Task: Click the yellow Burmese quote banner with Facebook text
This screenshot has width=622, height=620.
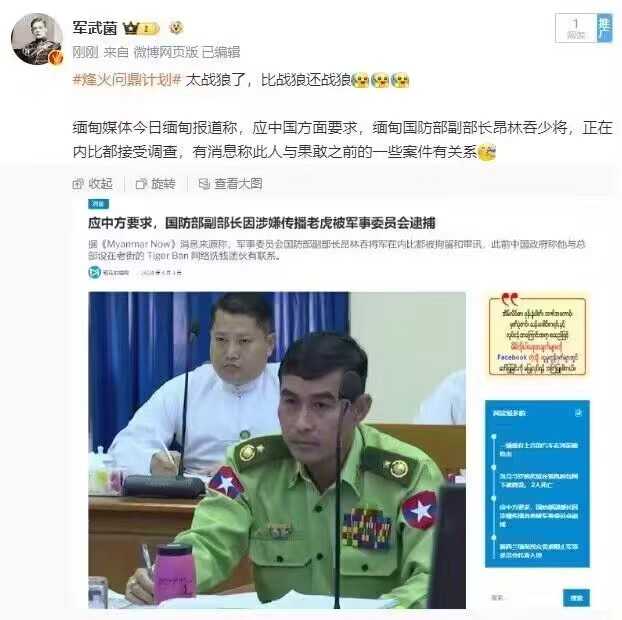Action: click(x=538, y=334)
